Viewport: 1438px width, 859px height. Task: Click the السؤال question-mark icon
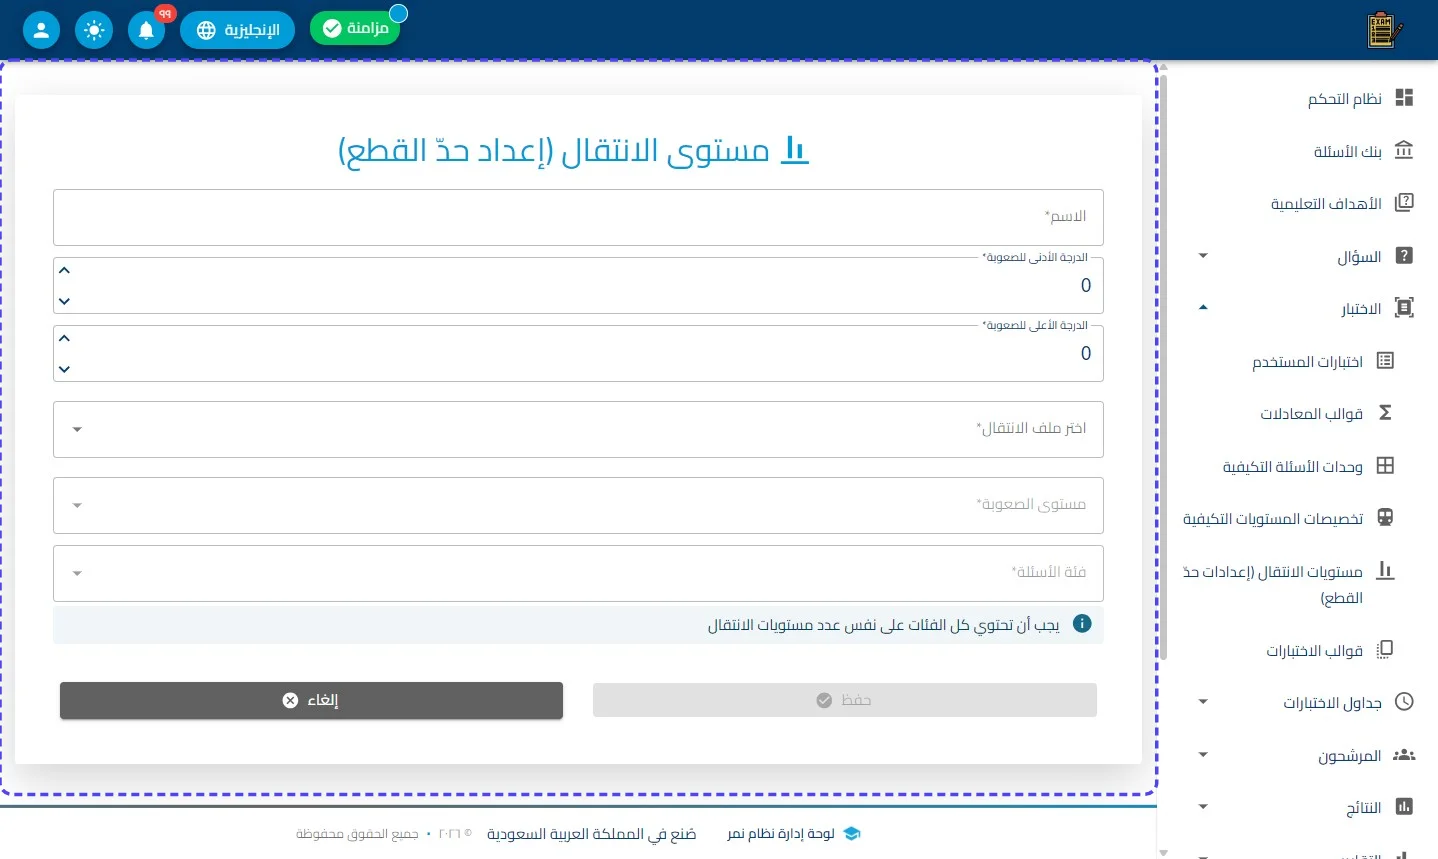(1404, 256)
